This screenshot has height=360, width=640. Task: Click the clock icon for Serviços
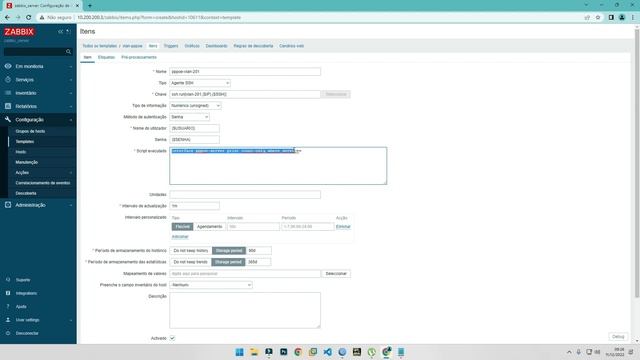pyautogui.click(x=8, y=80)
